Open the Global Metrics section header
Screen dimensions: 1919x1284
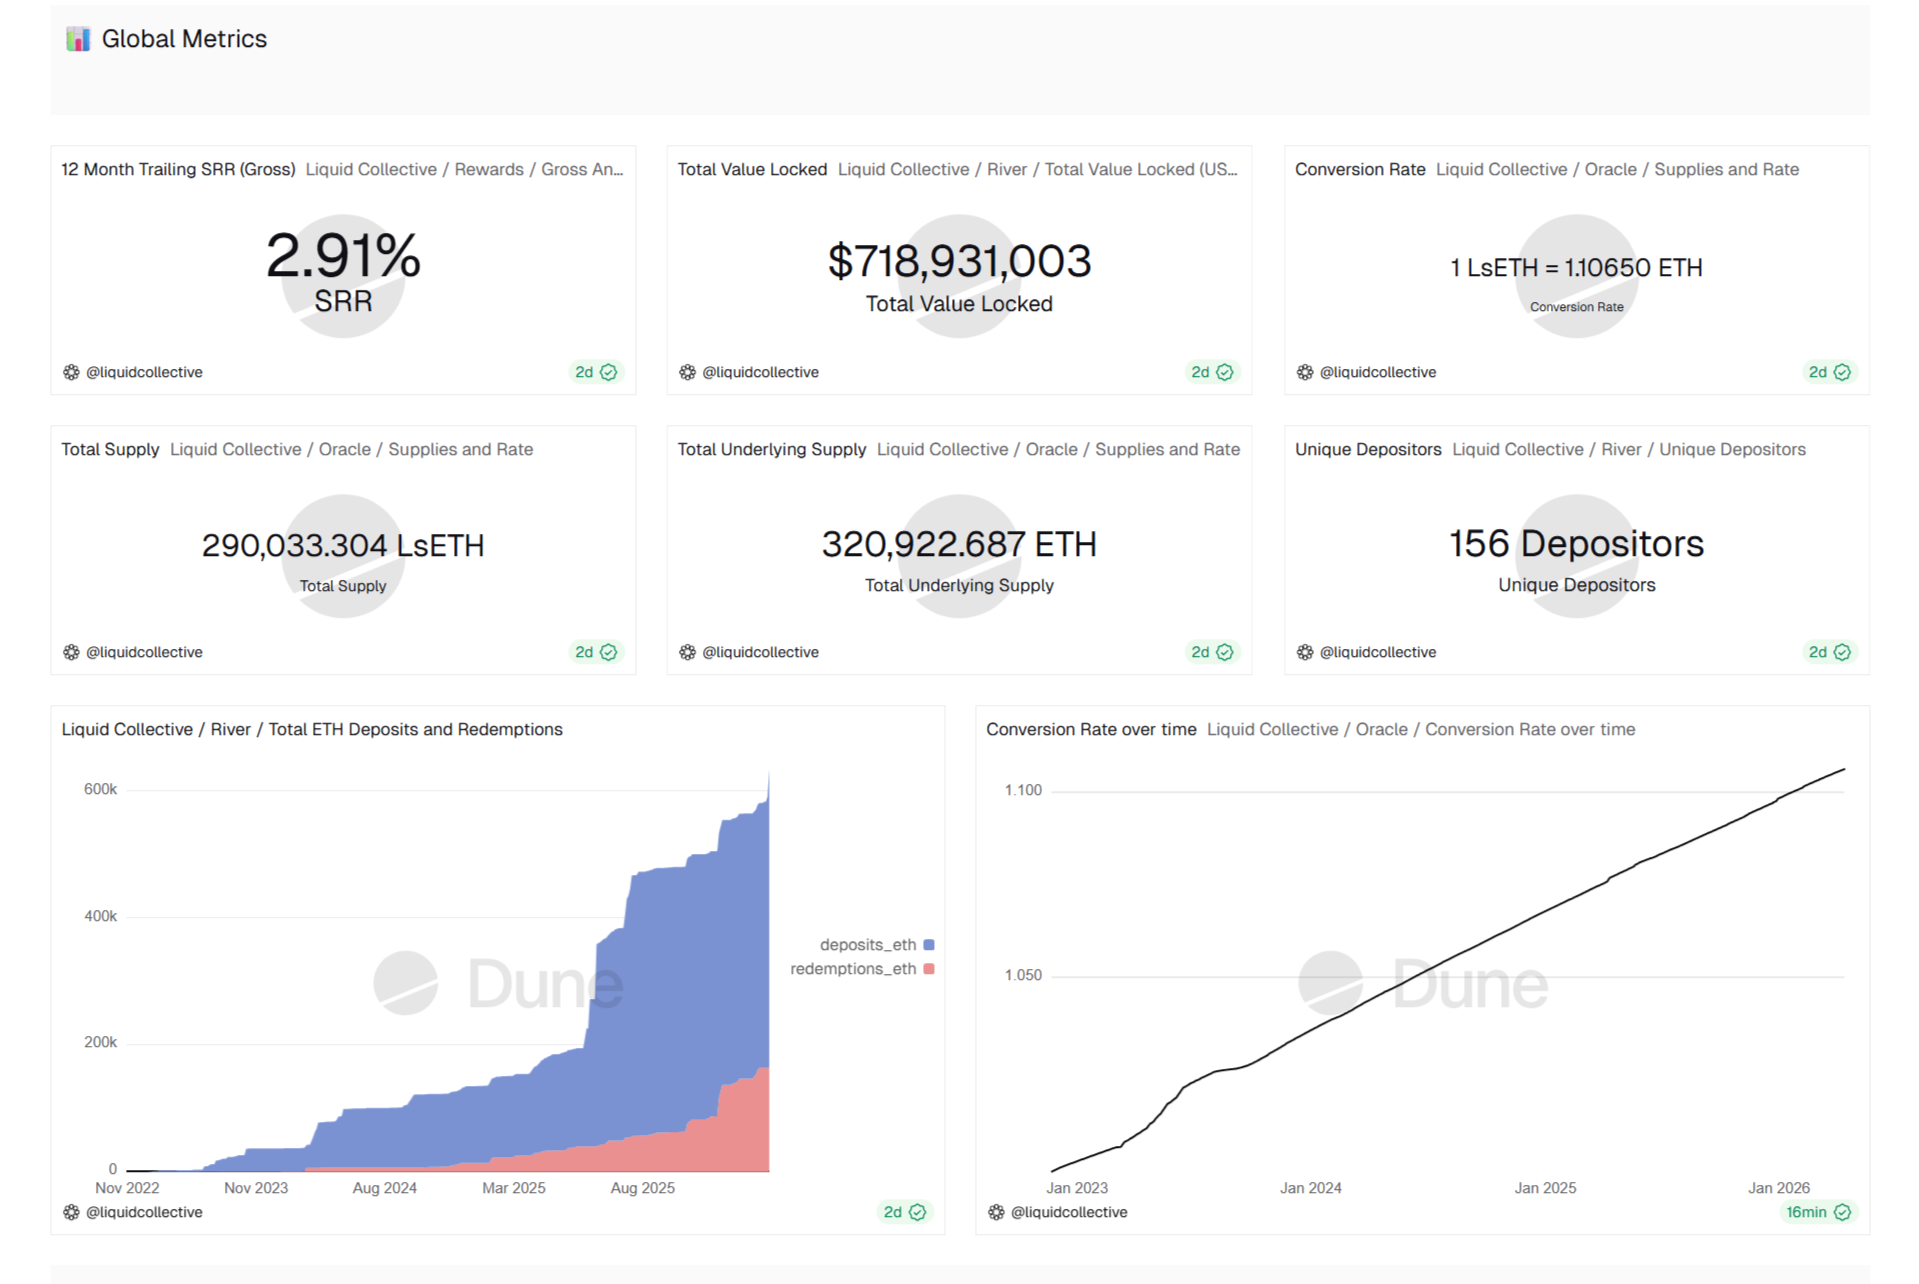pos(183,38)
